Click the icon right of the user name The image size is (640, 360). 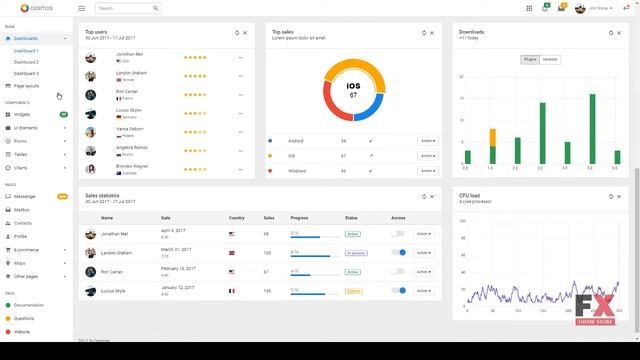point(627,8)
